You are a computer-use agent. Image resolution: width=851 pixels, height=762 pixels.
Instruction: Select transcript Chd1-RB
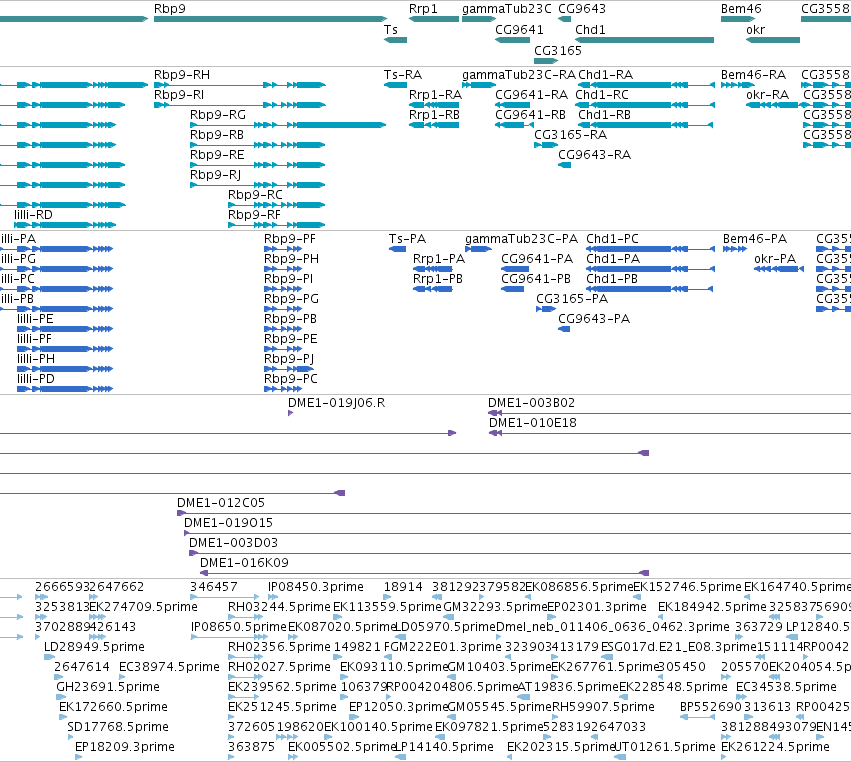[x=605, y=115]
